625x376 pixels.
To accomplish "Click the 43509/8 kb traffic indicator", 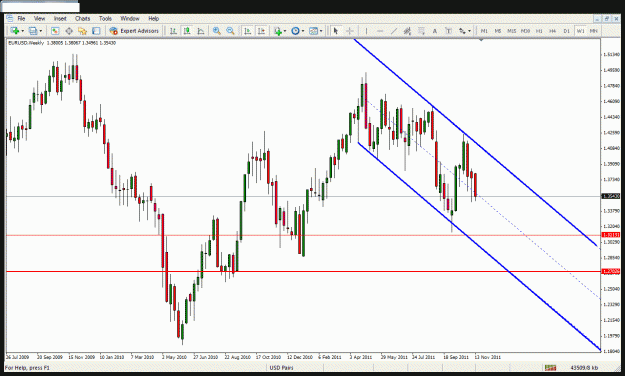I will click(584, 368).
